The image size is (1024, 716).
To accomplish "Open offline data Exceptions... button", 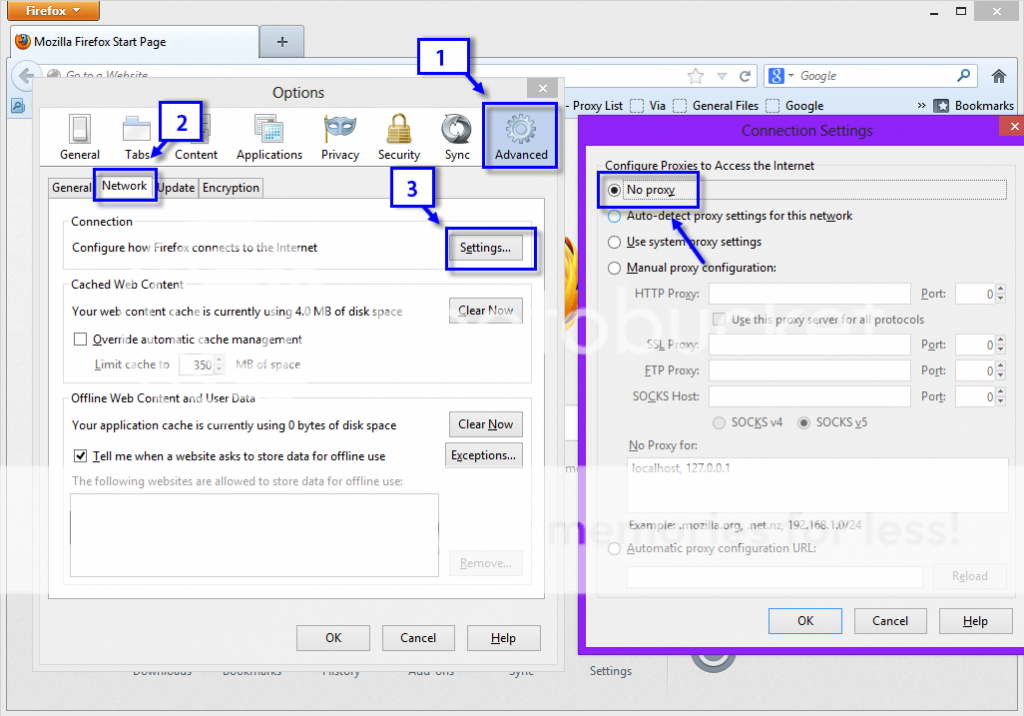I will coord(483,455).
